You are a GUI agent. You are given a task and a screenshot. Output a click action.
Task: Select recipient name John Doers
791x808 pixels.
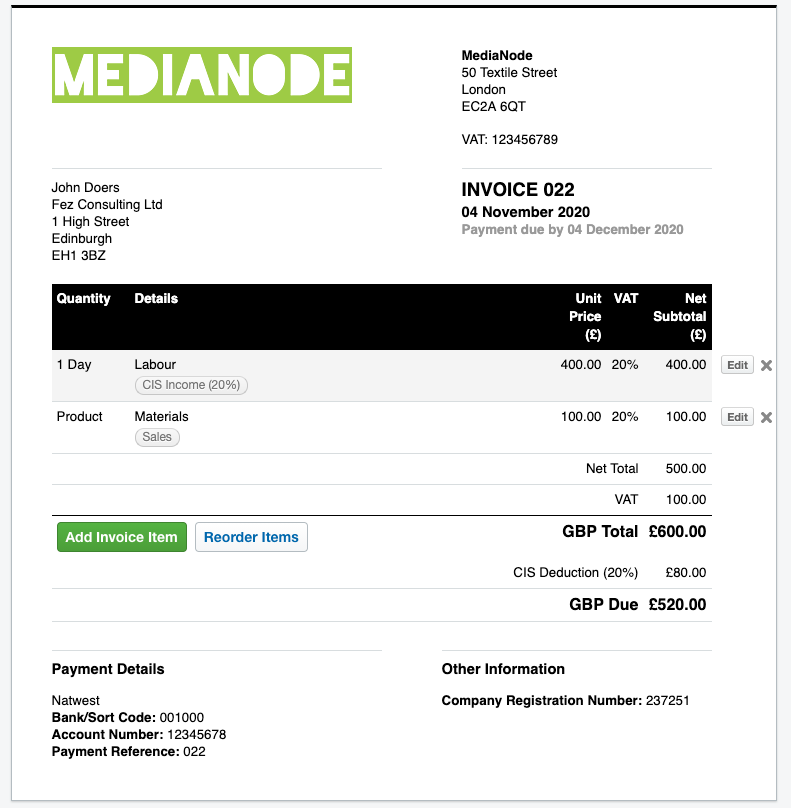85,187
